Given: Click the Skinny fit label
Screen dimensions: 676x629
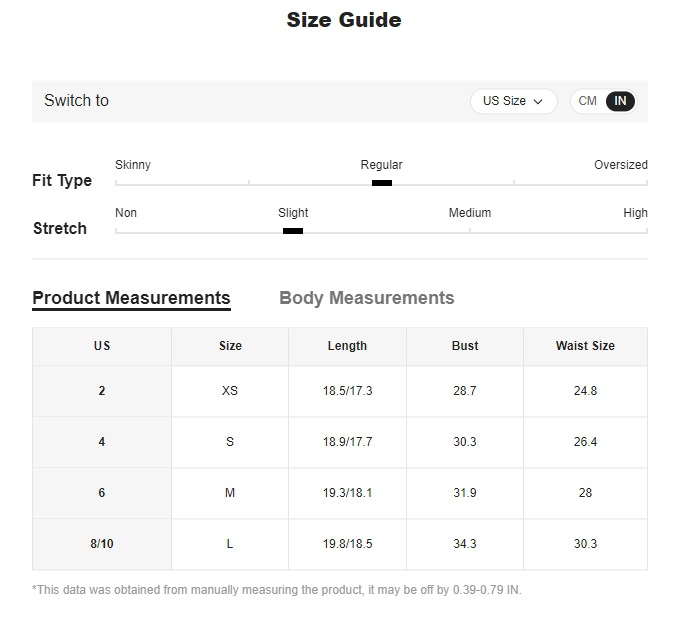Looking at the screenshot, I should click(133, 165).
